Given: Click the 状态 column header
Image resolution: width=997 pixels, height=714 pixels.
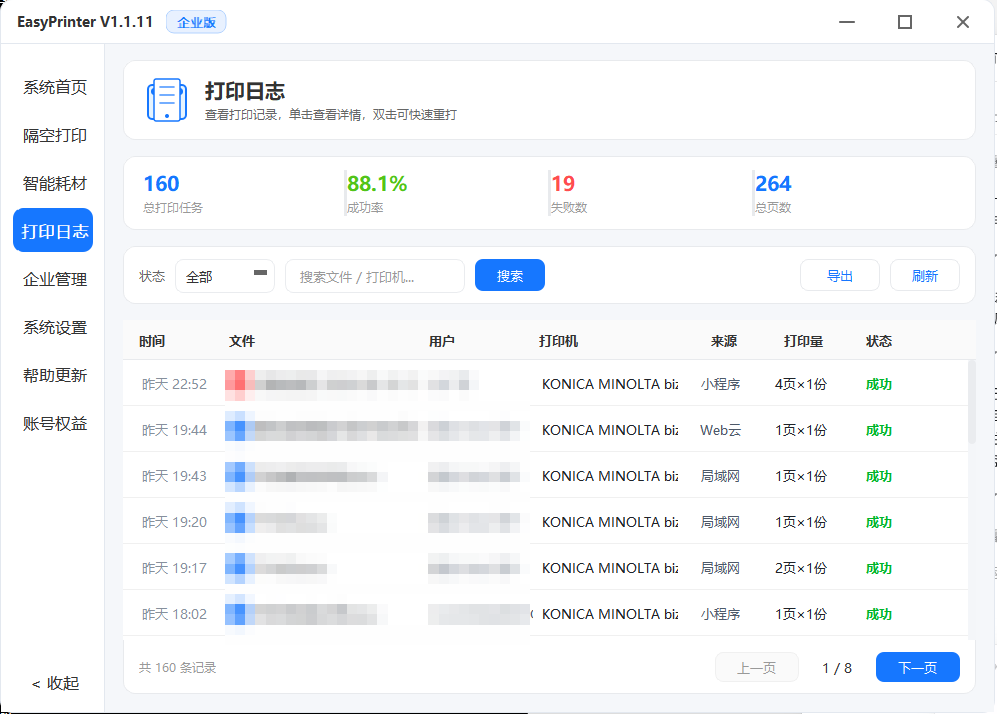Looking at the screenshot, I should pyautogui.click(x=879, y=341).
